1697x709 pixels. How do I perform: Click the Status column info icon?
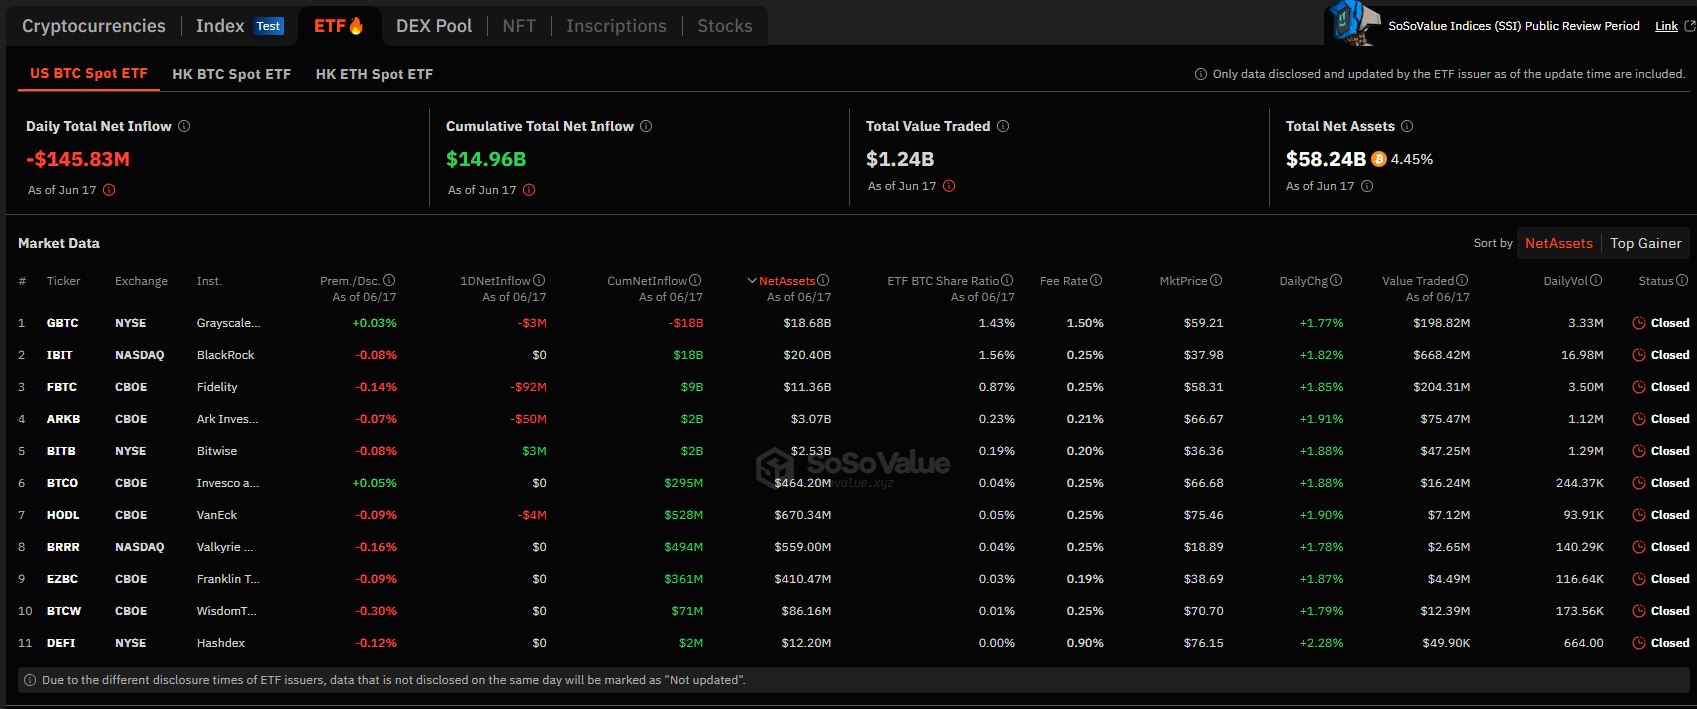[x=1682, y=281]
